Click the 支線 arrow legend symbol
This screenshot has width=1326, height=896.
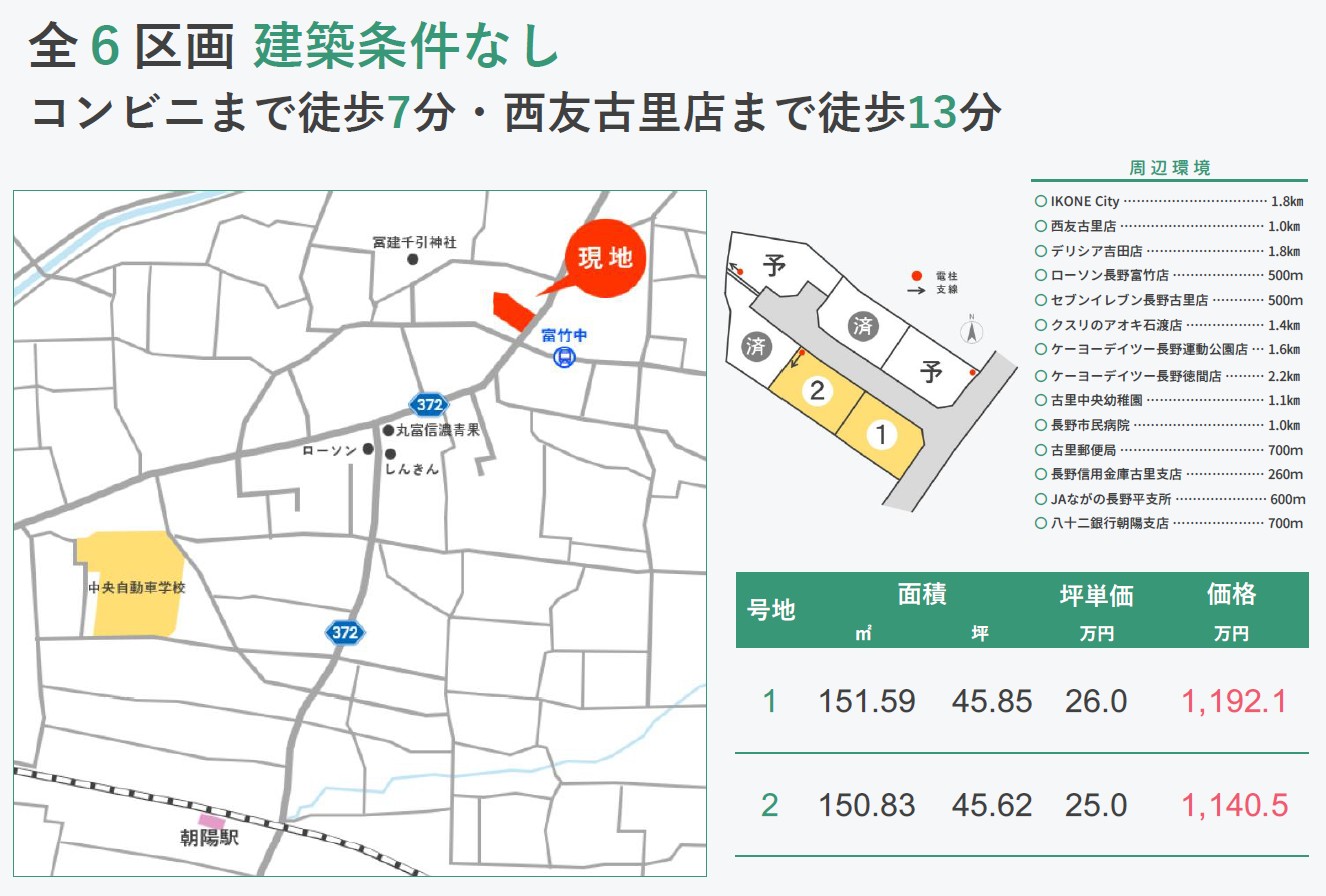(915, 290)
